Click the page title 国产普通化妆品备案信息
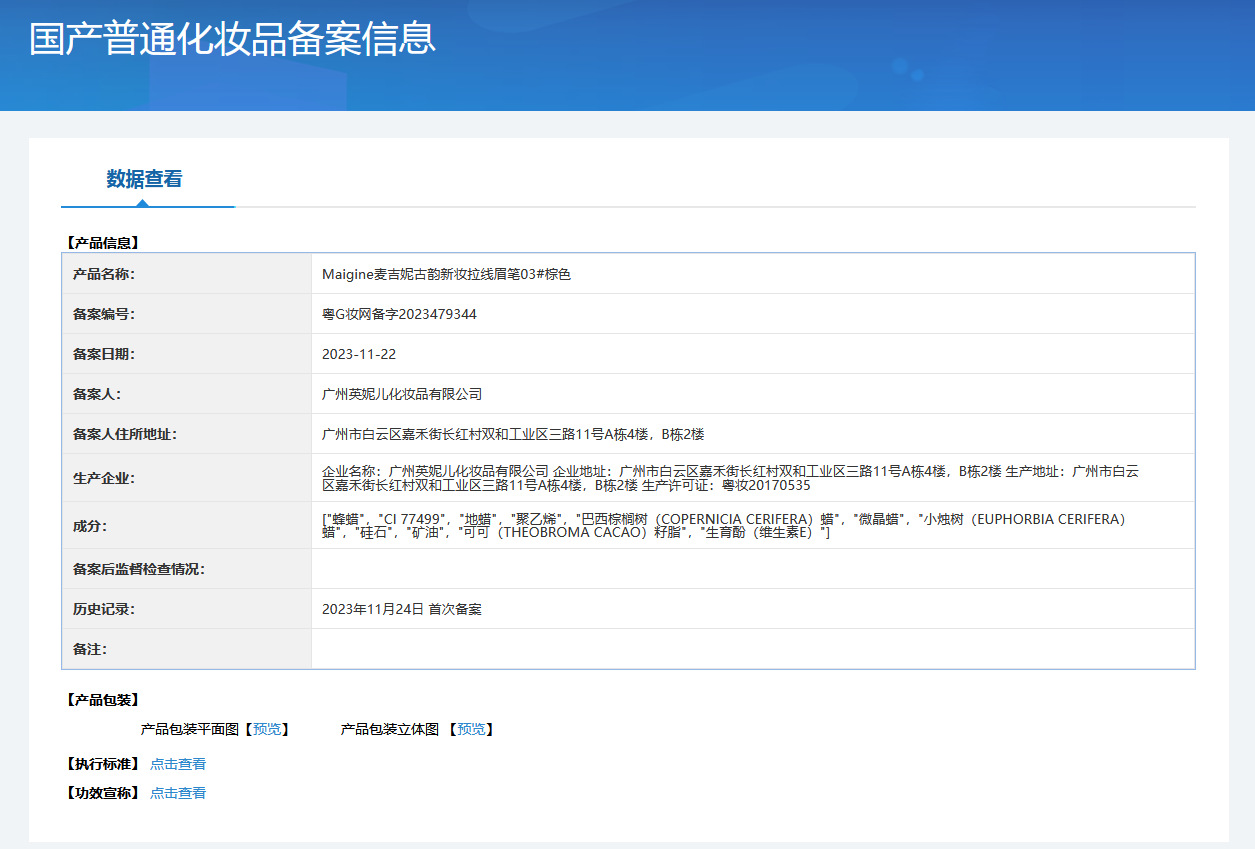 click(233, 39)
